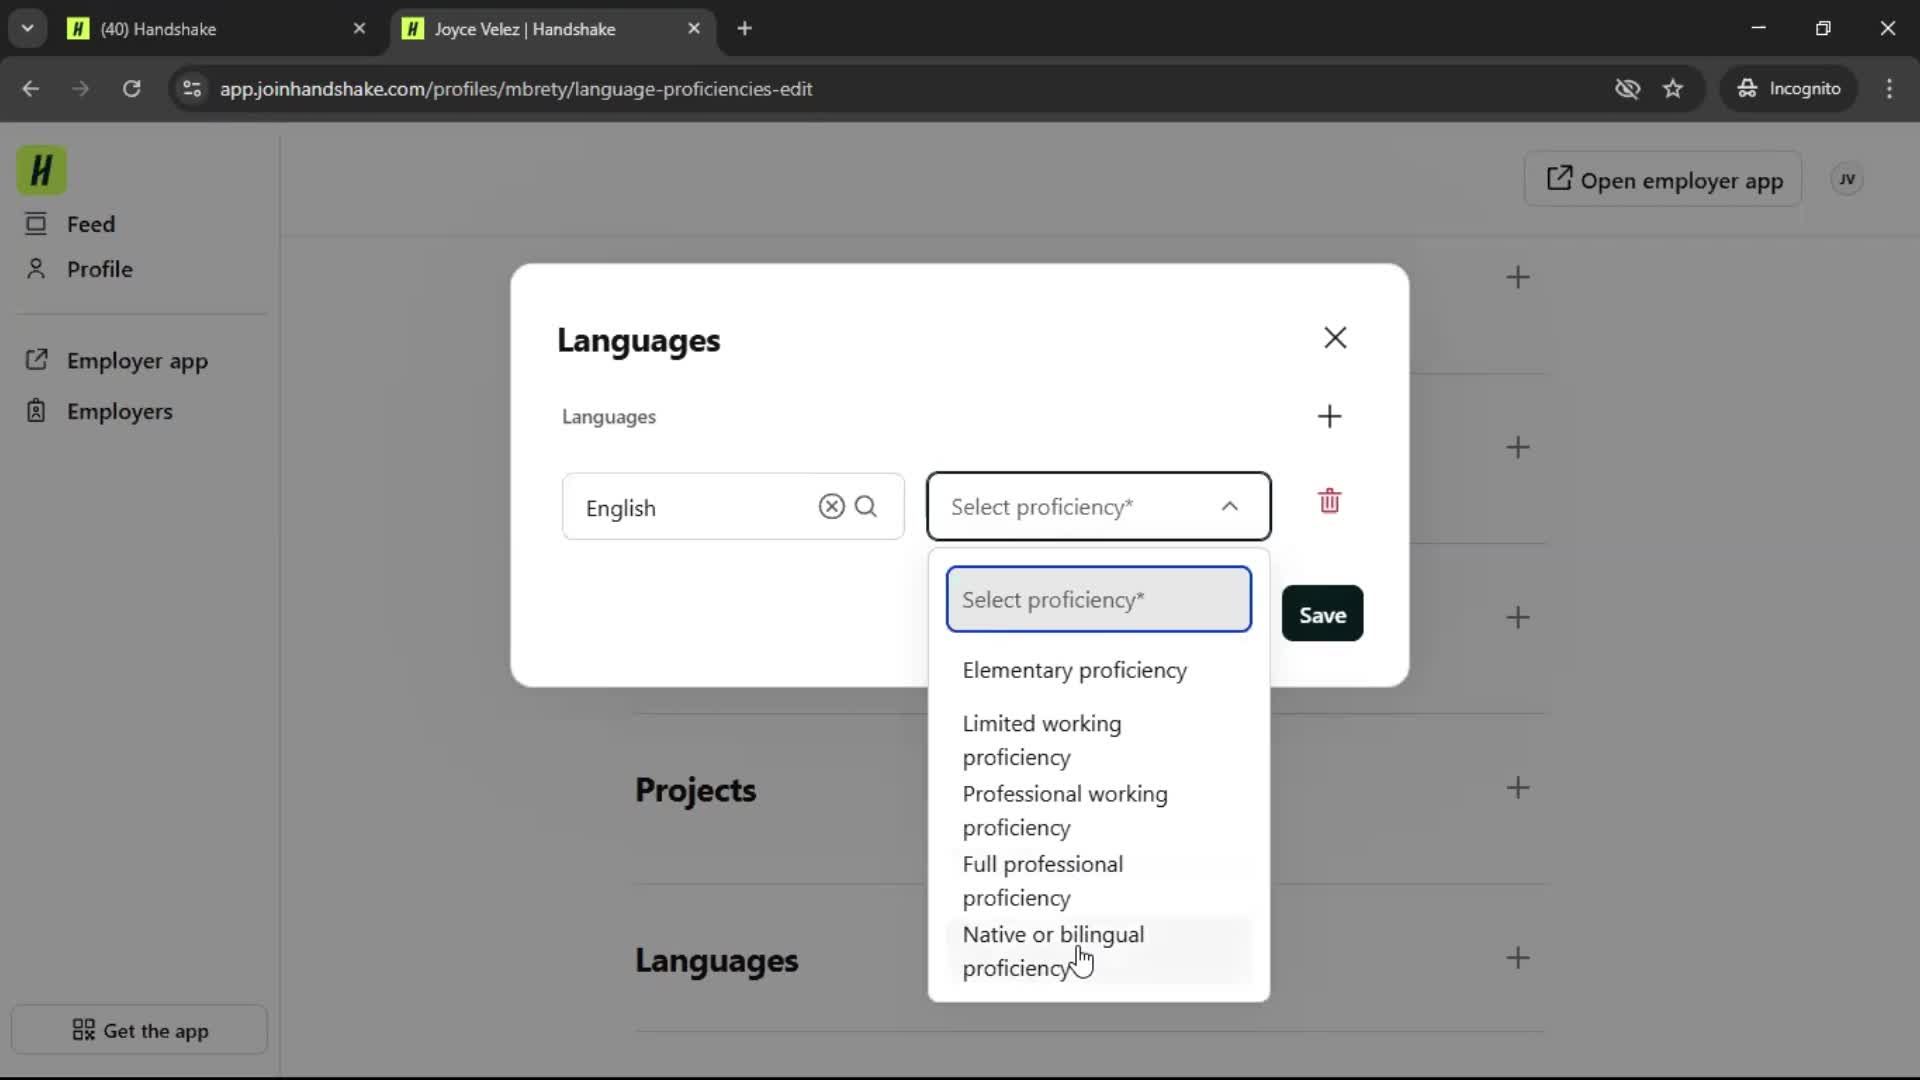Clear the English language field
This screenshot has height=1080, width=1920.
pos(831,506)
